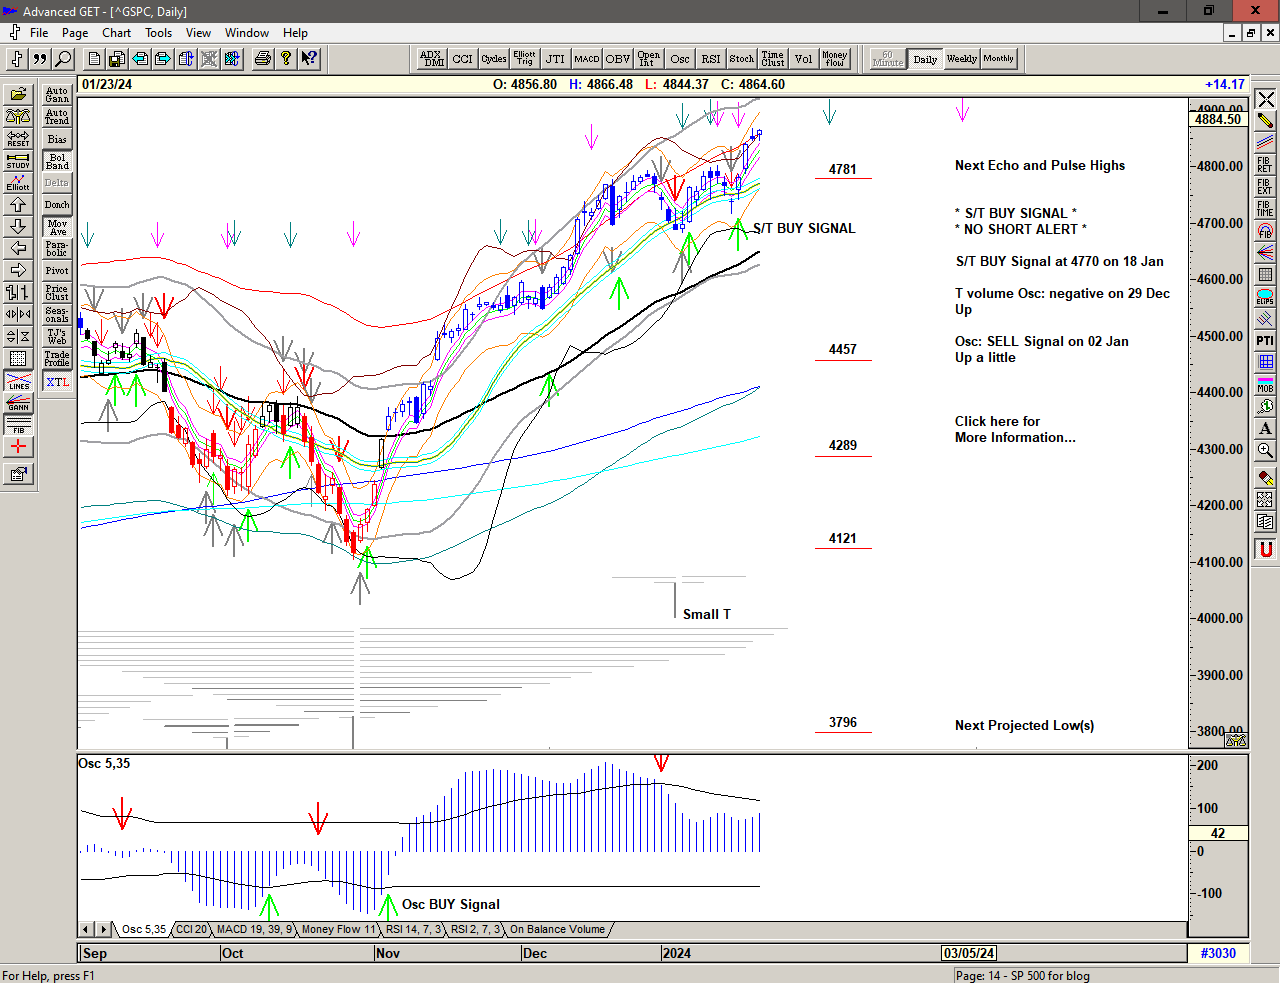Switch to MACD 19, 39, 9 tab
The height and width of the screenshot is (983, 1280).
(254, 929)
